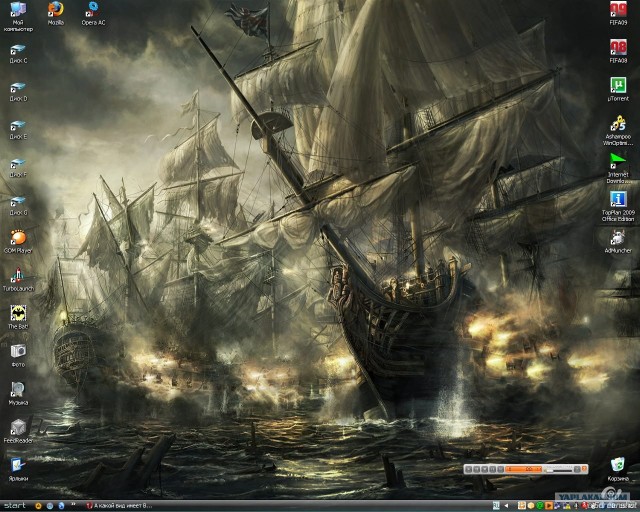Click the green round tray icon
The width and height of the screenshot is (640, 512).
pyautogui.click(x=540, y=506)
